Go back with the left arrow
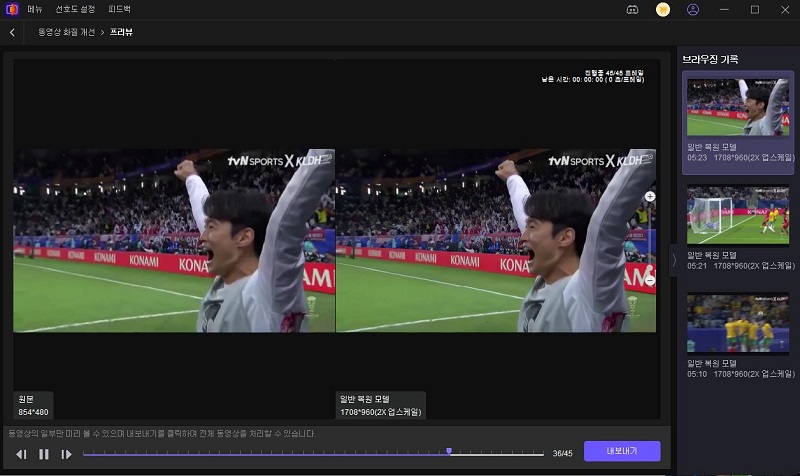The height and width of the screenshot is (476, 800). coord(12,32)
